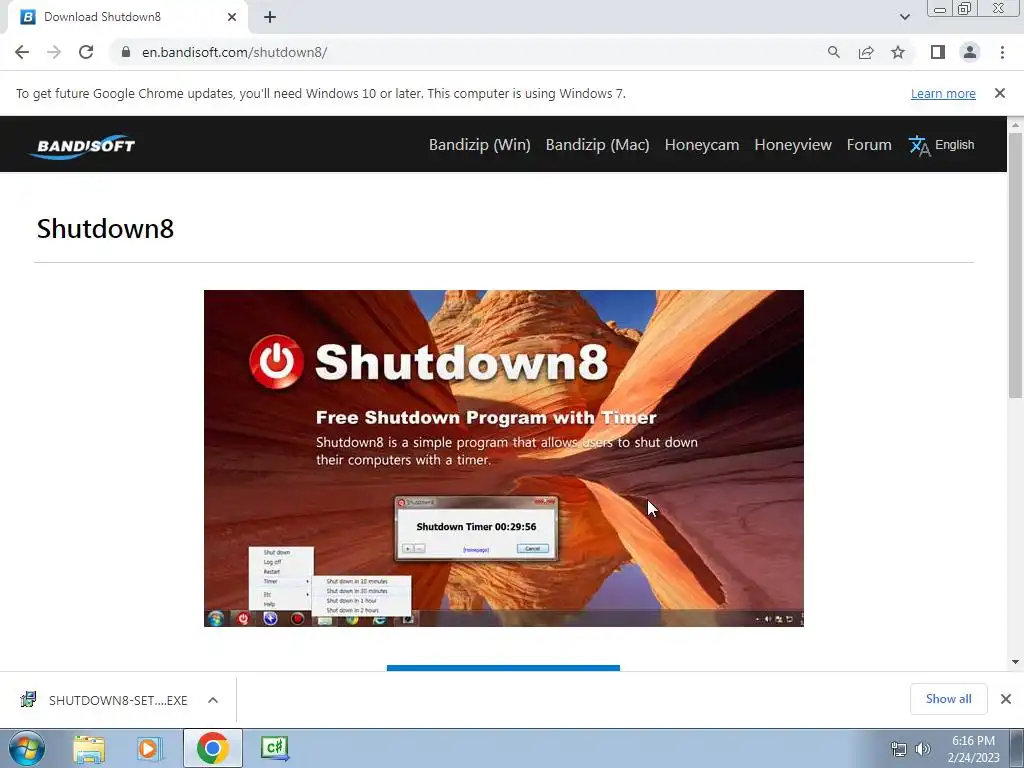Click the Shutdown8 promotional screenshot
This screenshot has height=768, width=1024.
pos(504,458)
